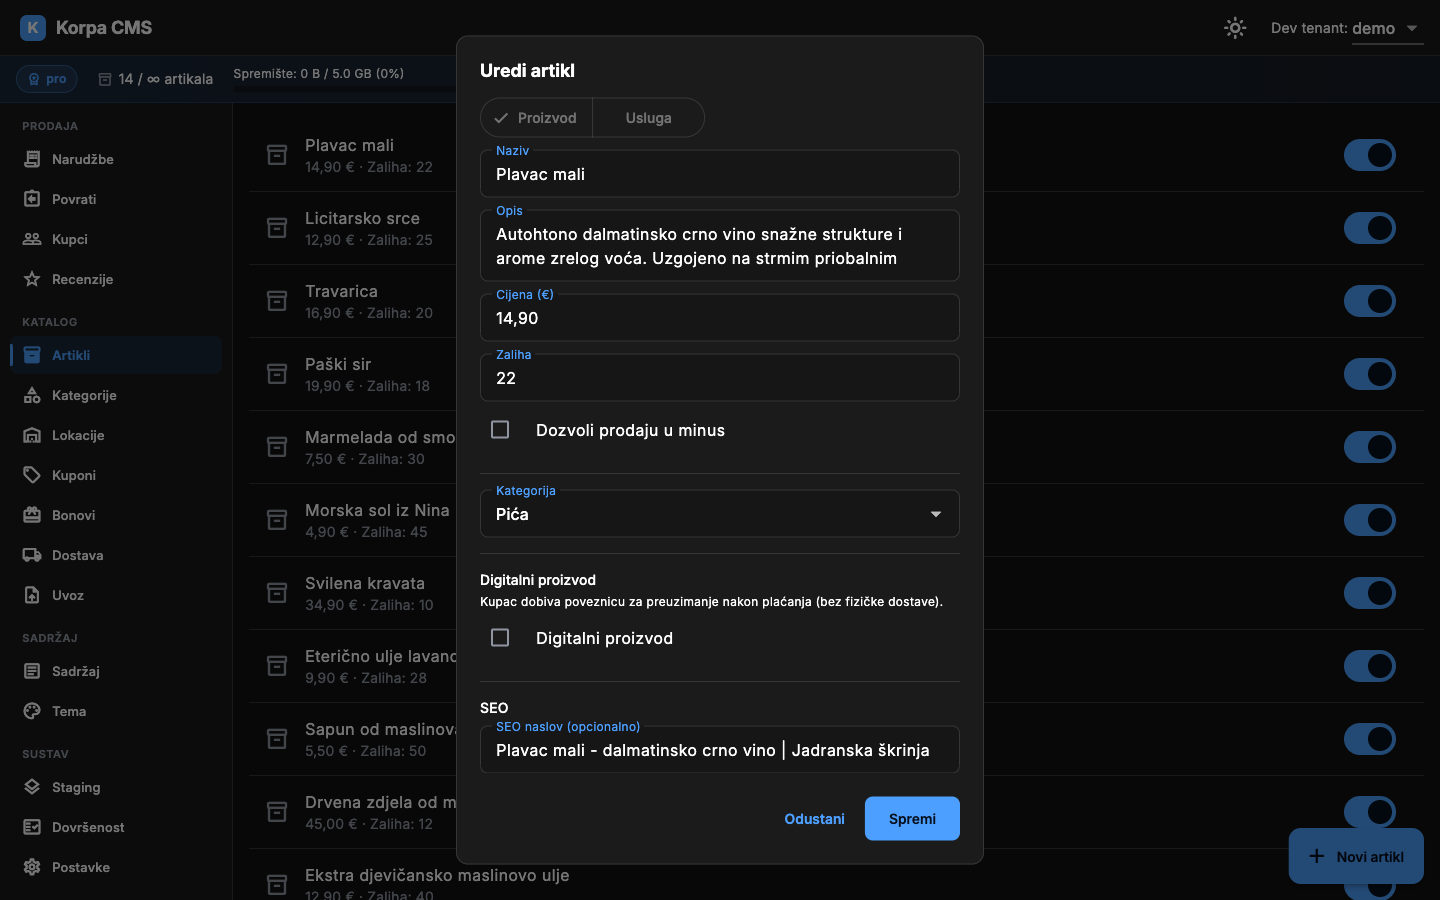Click the Lokacije store icon

(32, 435)
